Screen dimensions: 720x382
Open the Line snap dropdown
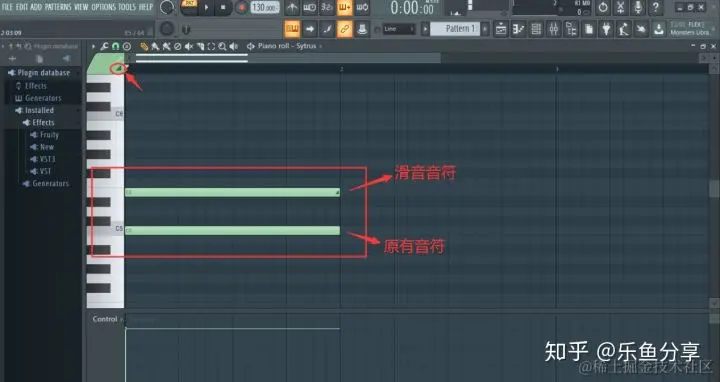(x=399, y=29)
